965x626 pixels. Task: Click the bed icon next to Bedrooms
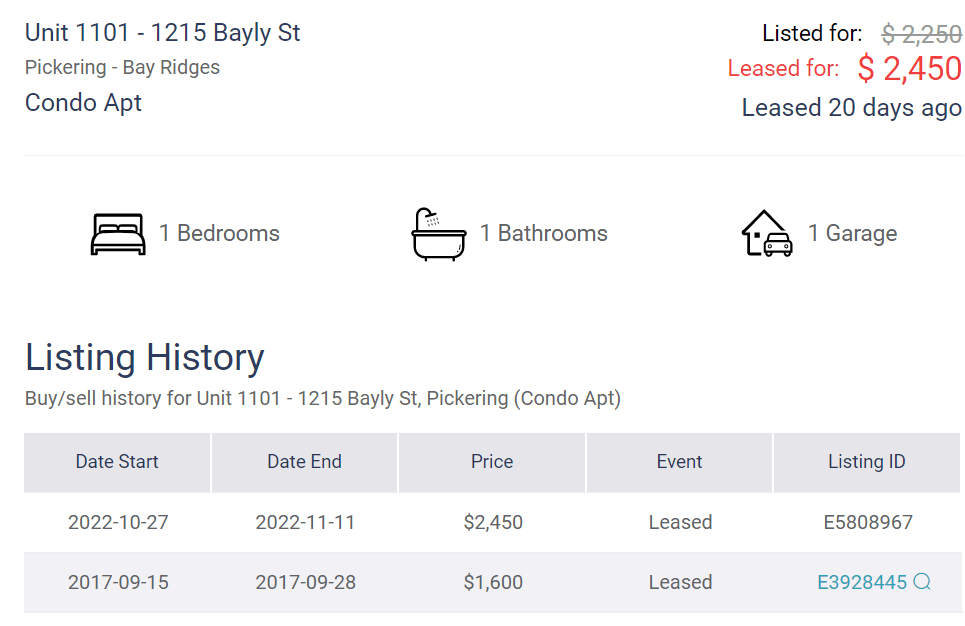click(x=118, y=234)
